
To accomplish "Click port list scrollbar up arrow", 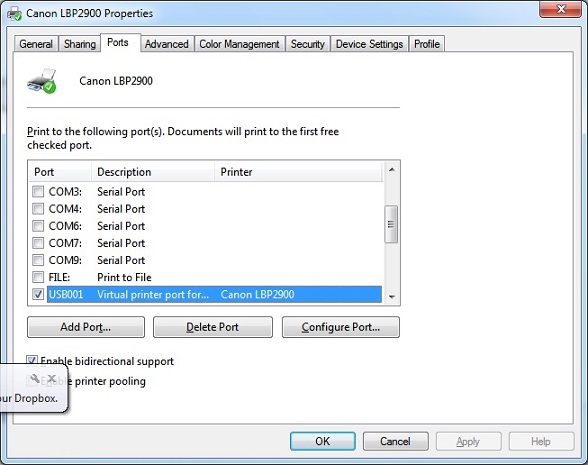I will pos(392,170).
